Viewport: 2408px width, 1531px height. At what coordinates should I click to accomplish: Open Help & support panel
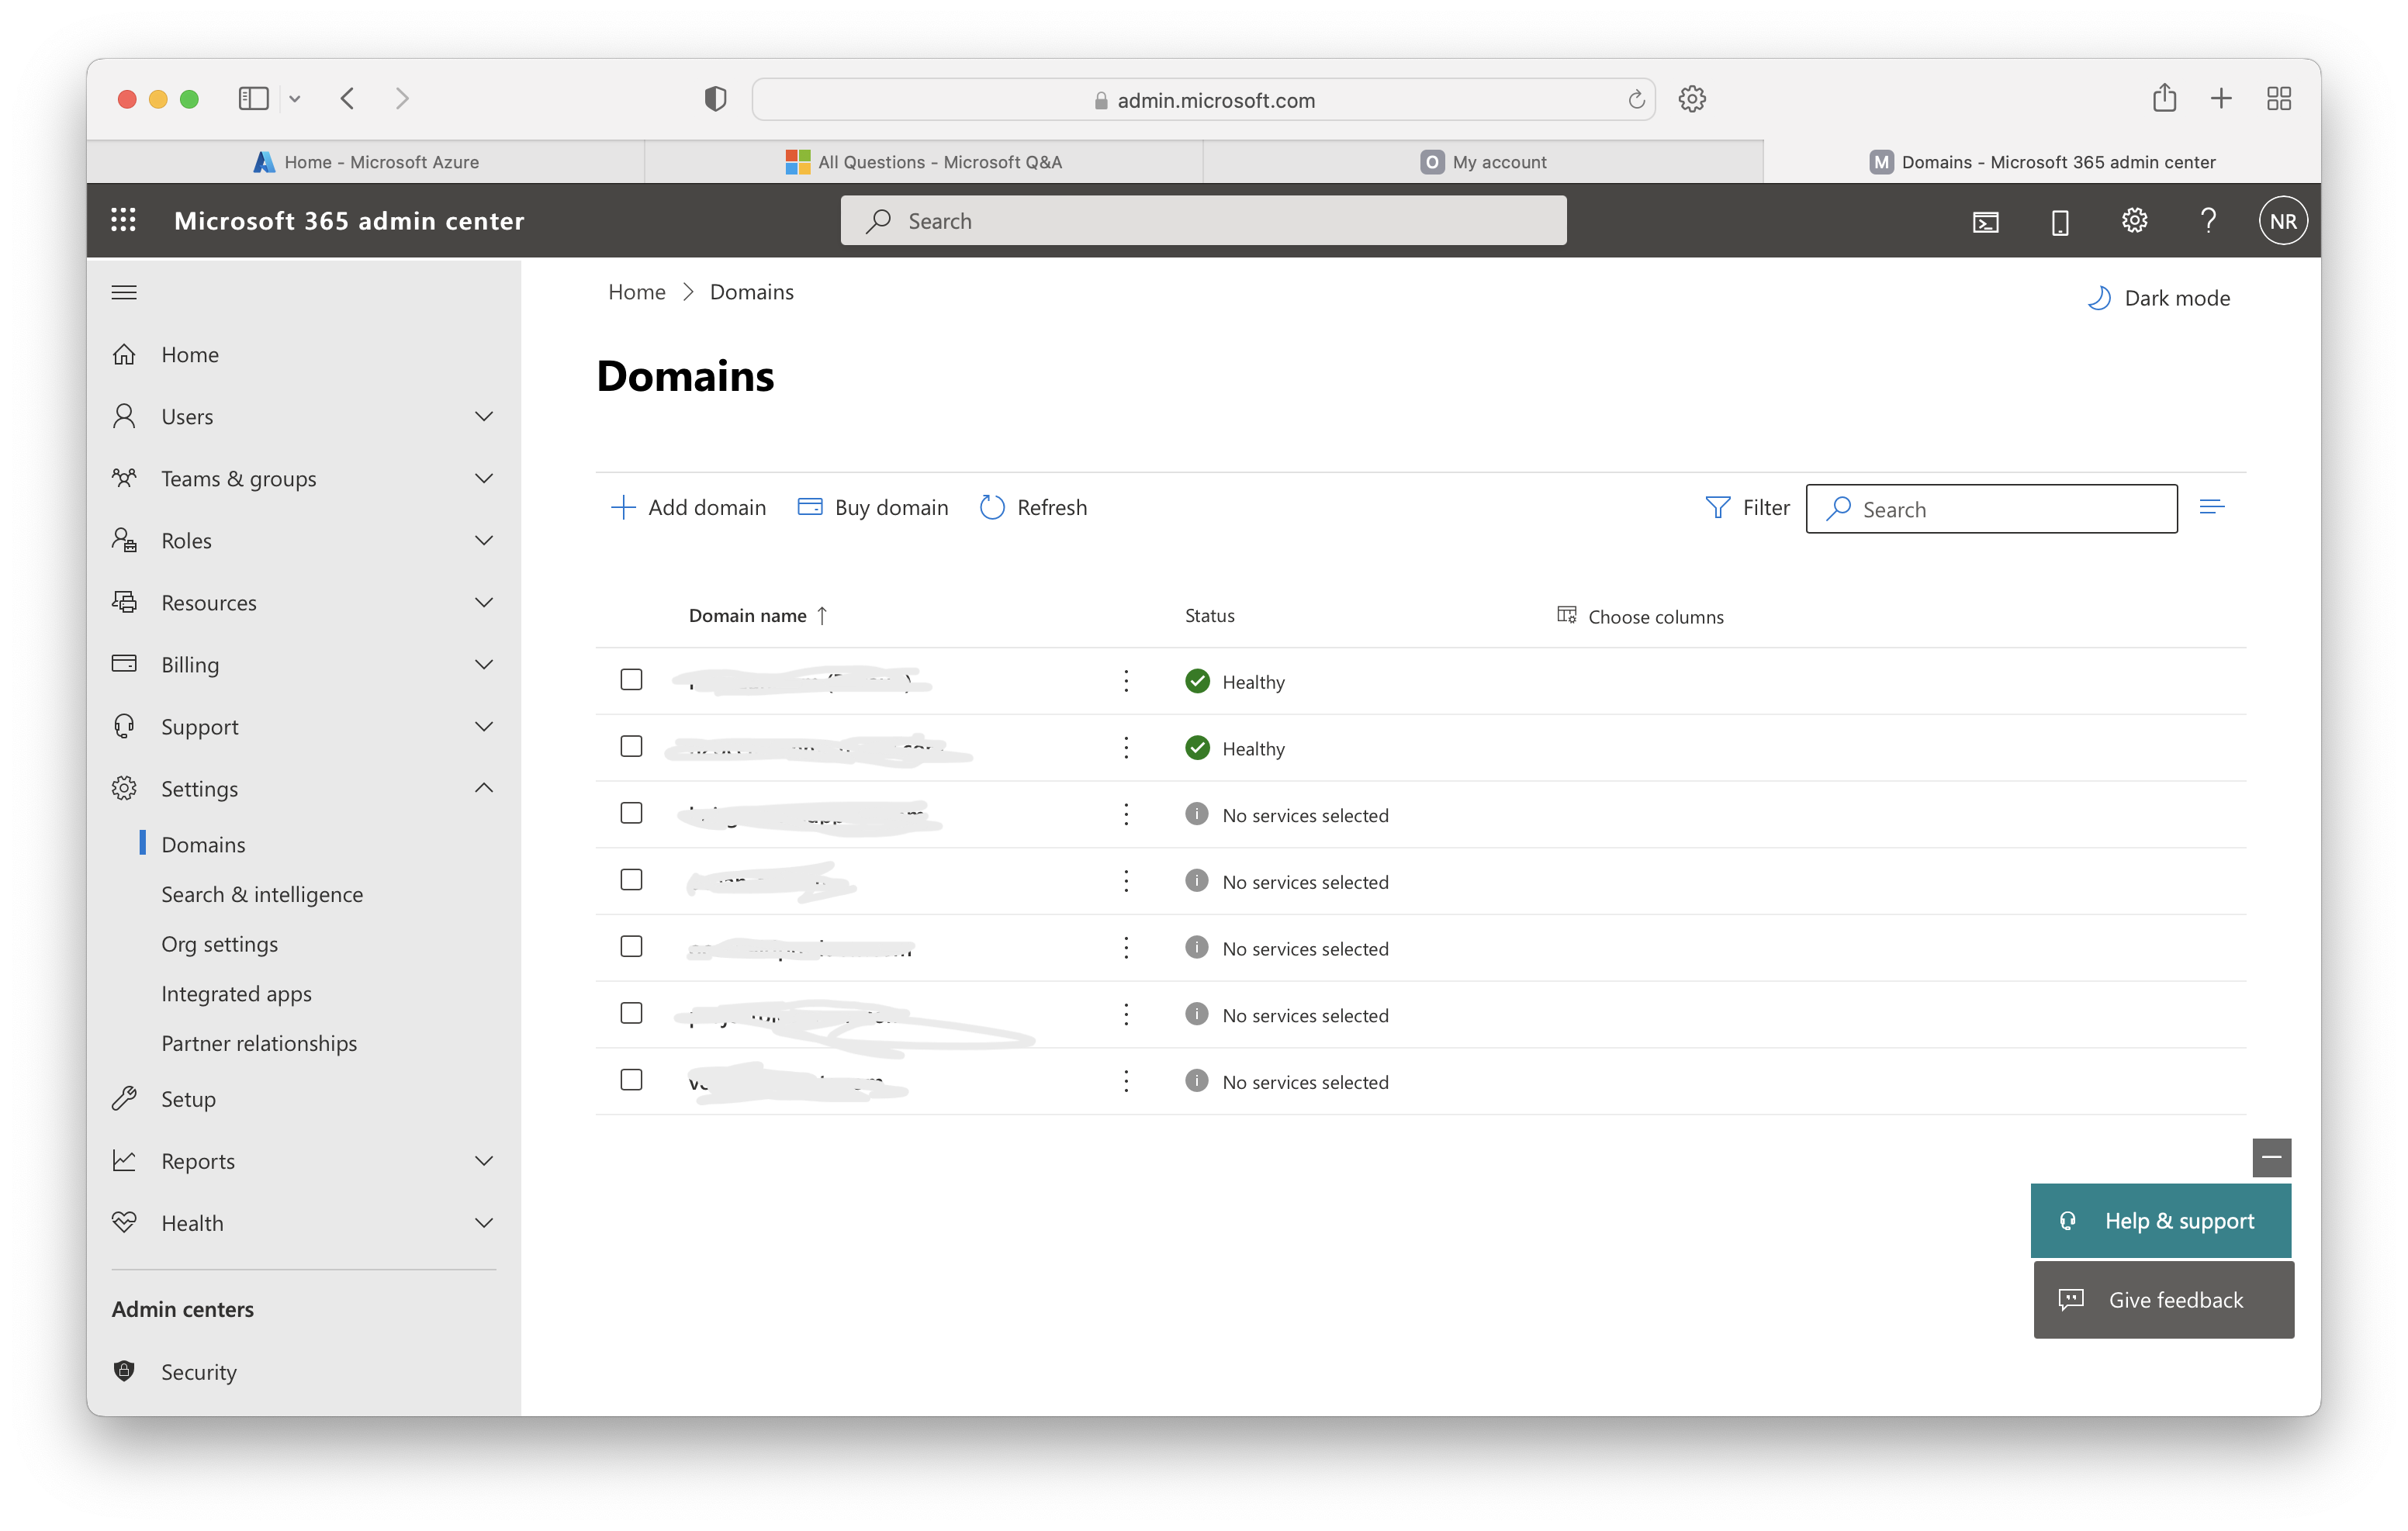2160,1220
